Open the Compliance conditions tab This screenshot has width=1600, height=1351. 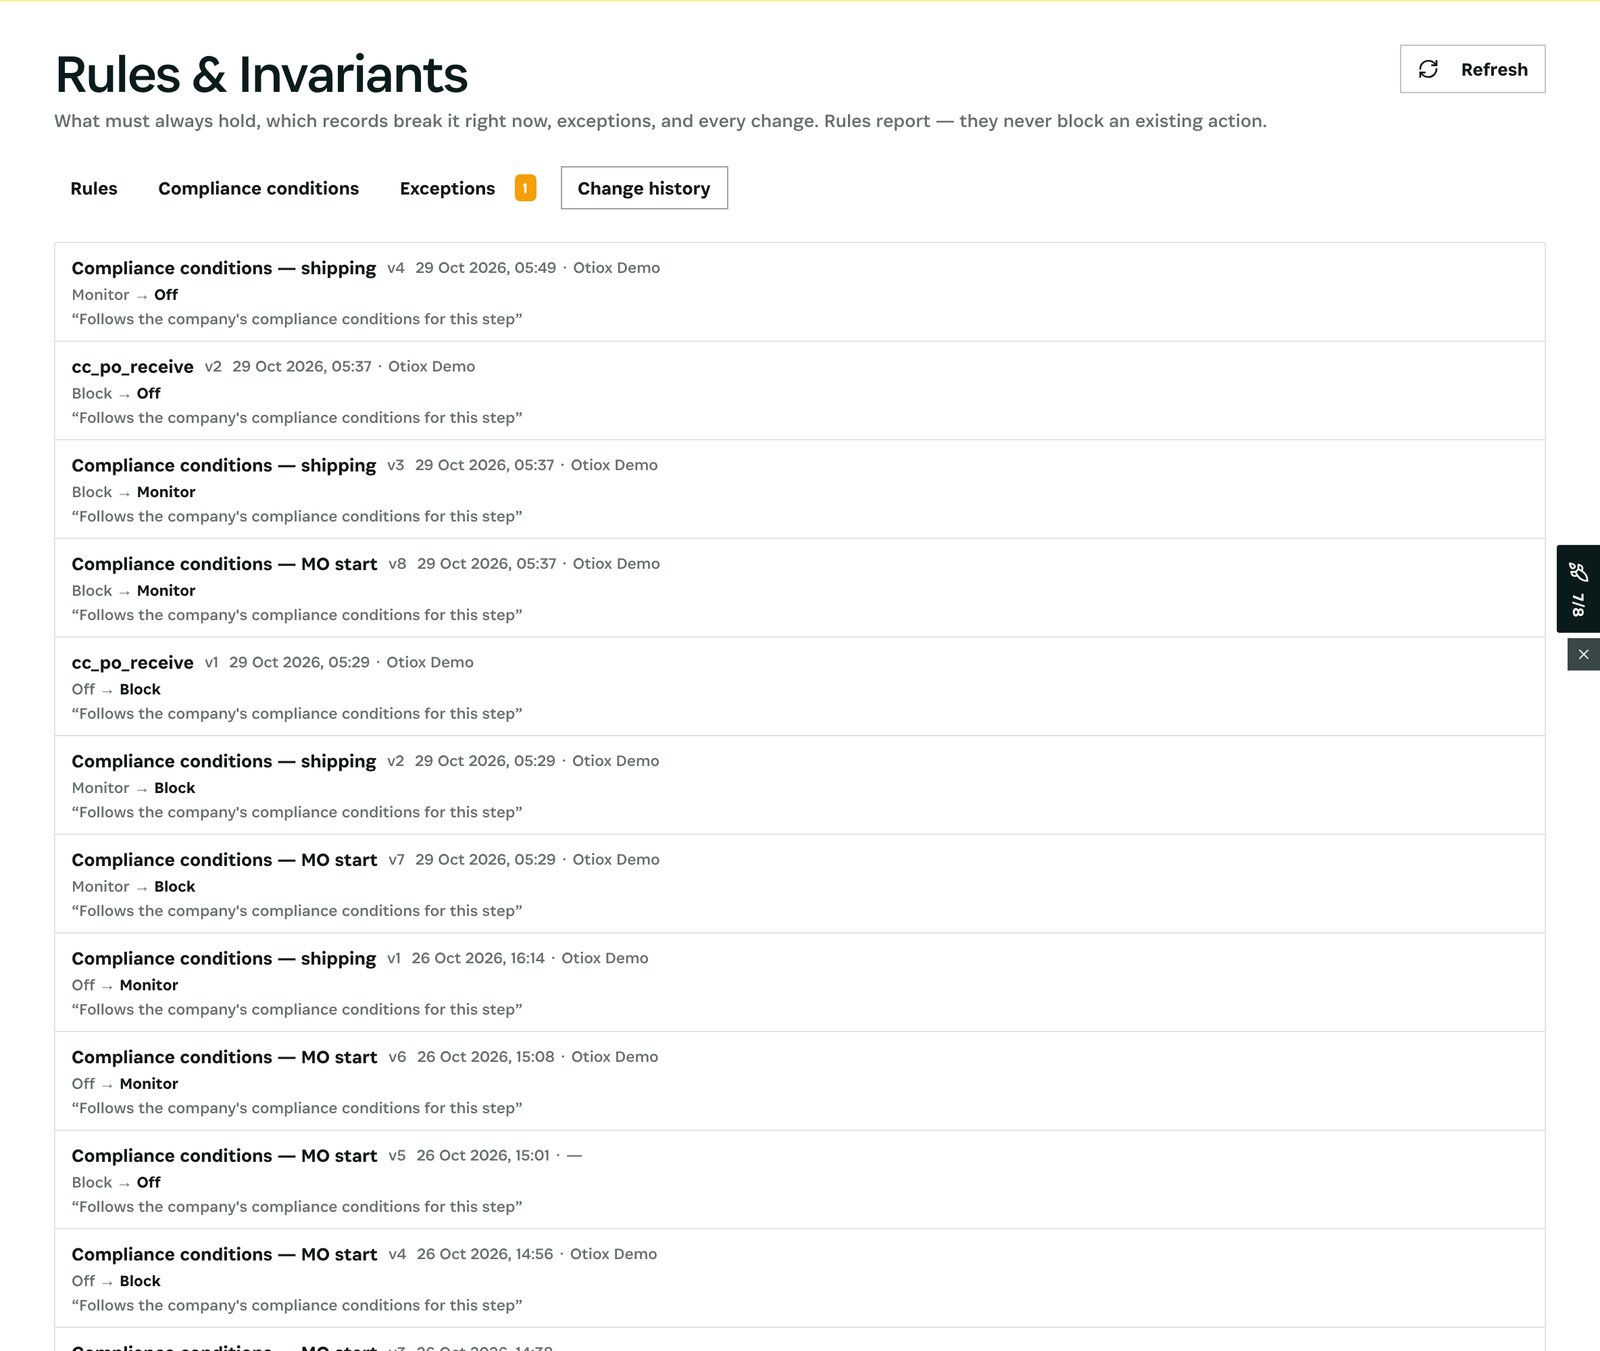[258, 188]
